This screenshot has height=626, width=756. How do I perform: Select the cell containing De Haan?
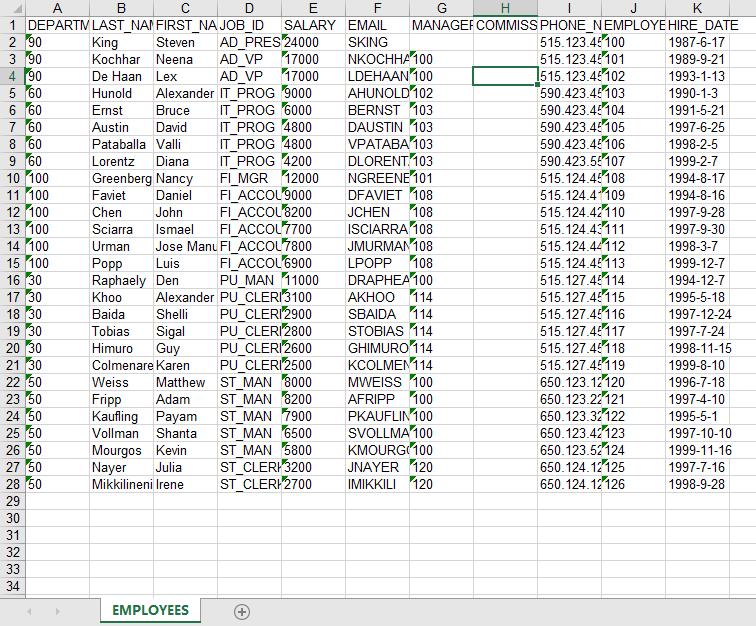122,76
